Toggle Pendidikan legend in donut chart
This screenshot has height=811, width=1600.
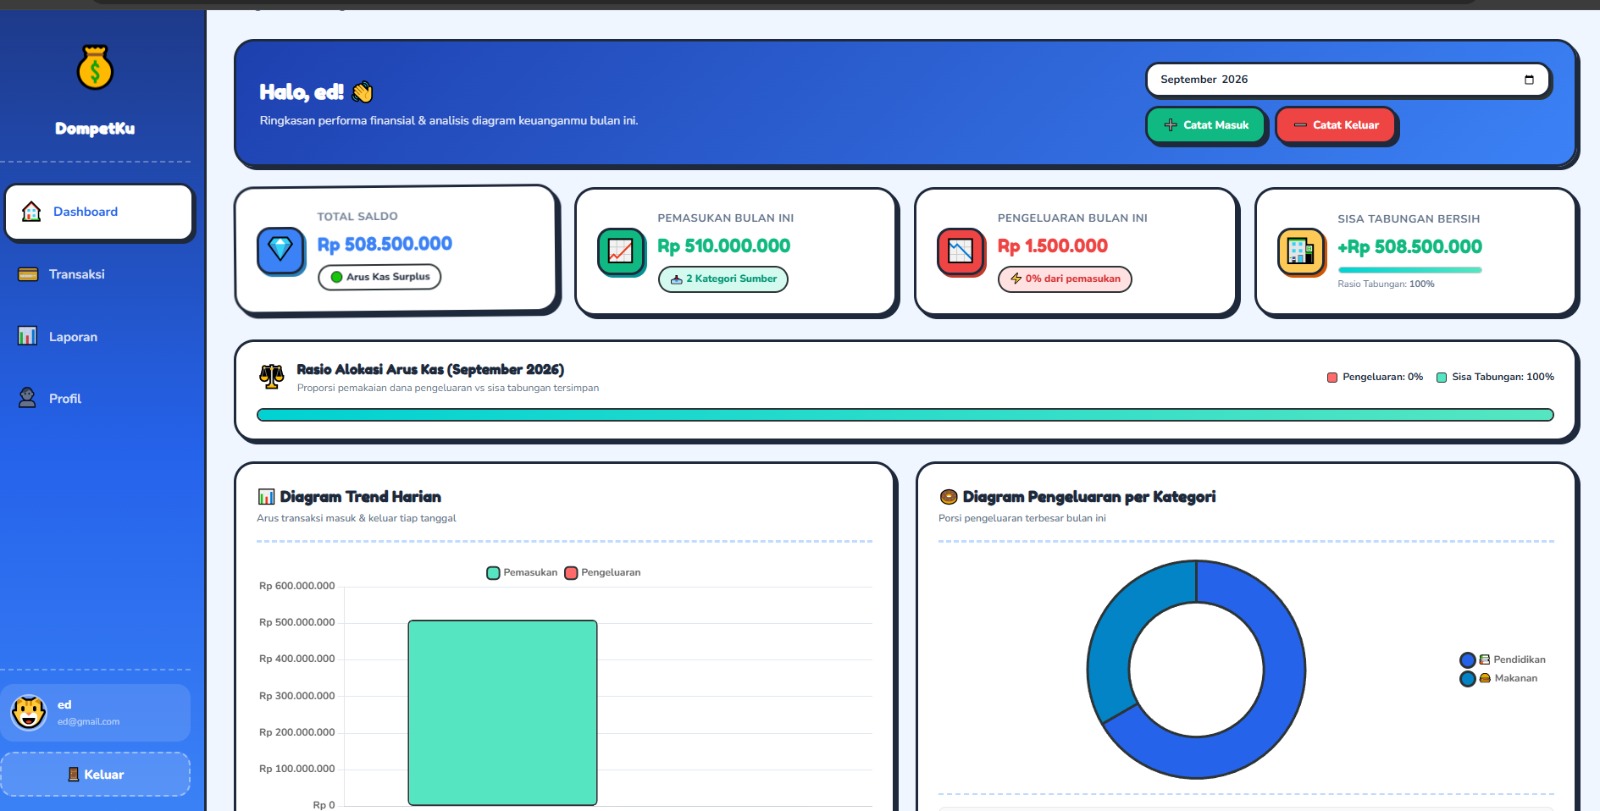[x=1503, y=660]
